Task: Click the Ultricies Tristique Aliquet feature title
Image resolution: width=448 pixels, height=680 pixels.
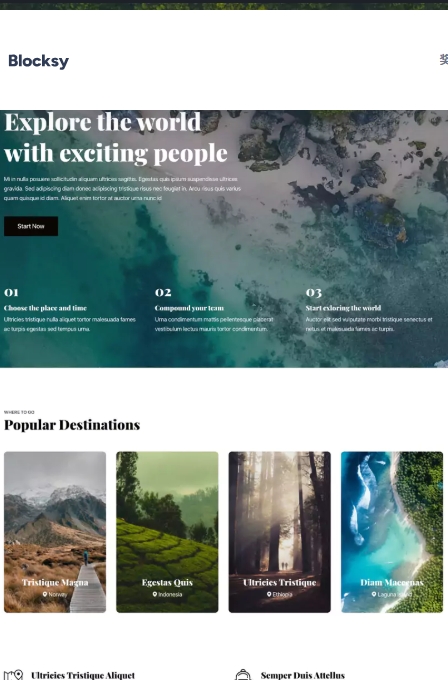Action: coord(83,675)
